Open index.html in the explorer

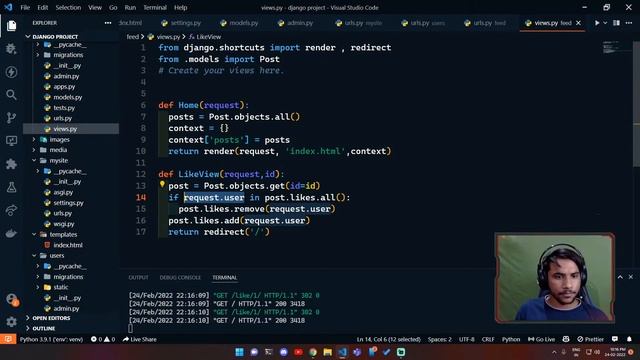[68, 245]
